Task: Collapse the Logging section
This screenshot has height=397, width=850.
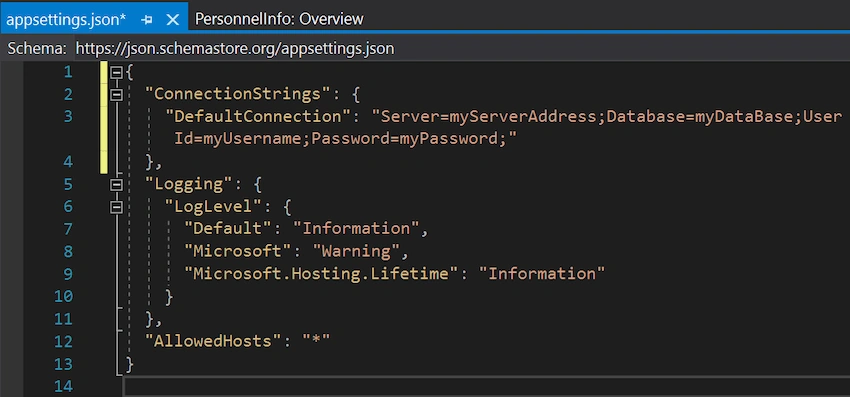Action: (116, 185)
